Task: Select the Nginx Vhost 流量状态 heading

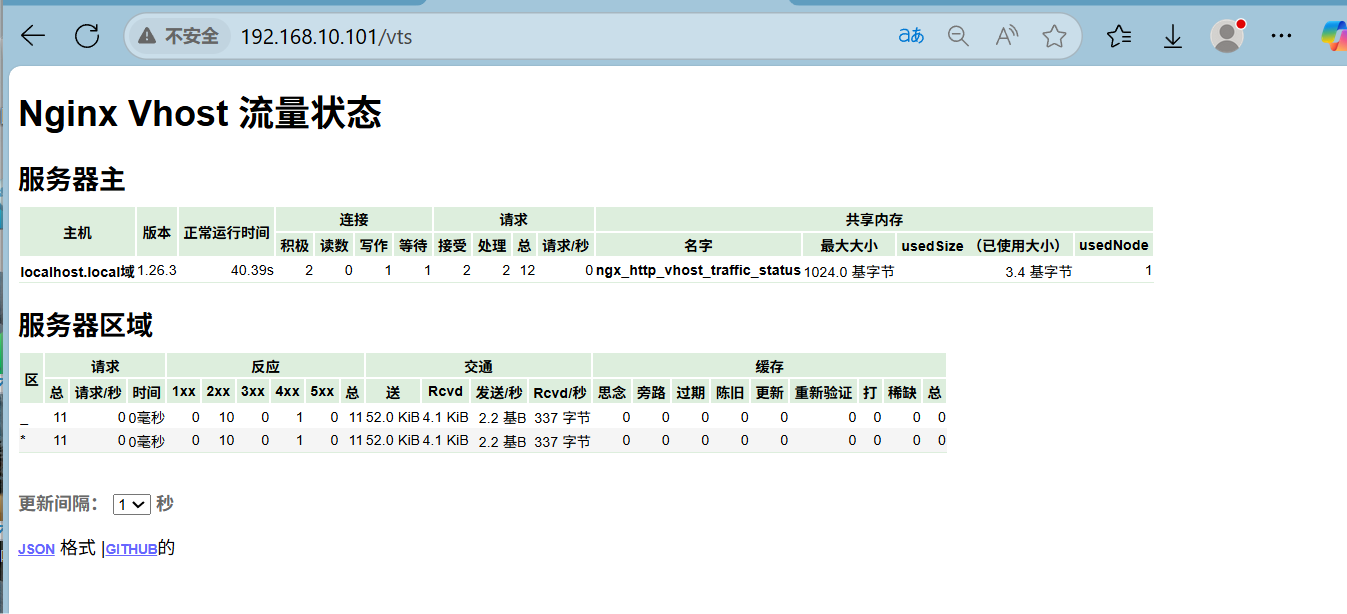Action: (200, 113)
